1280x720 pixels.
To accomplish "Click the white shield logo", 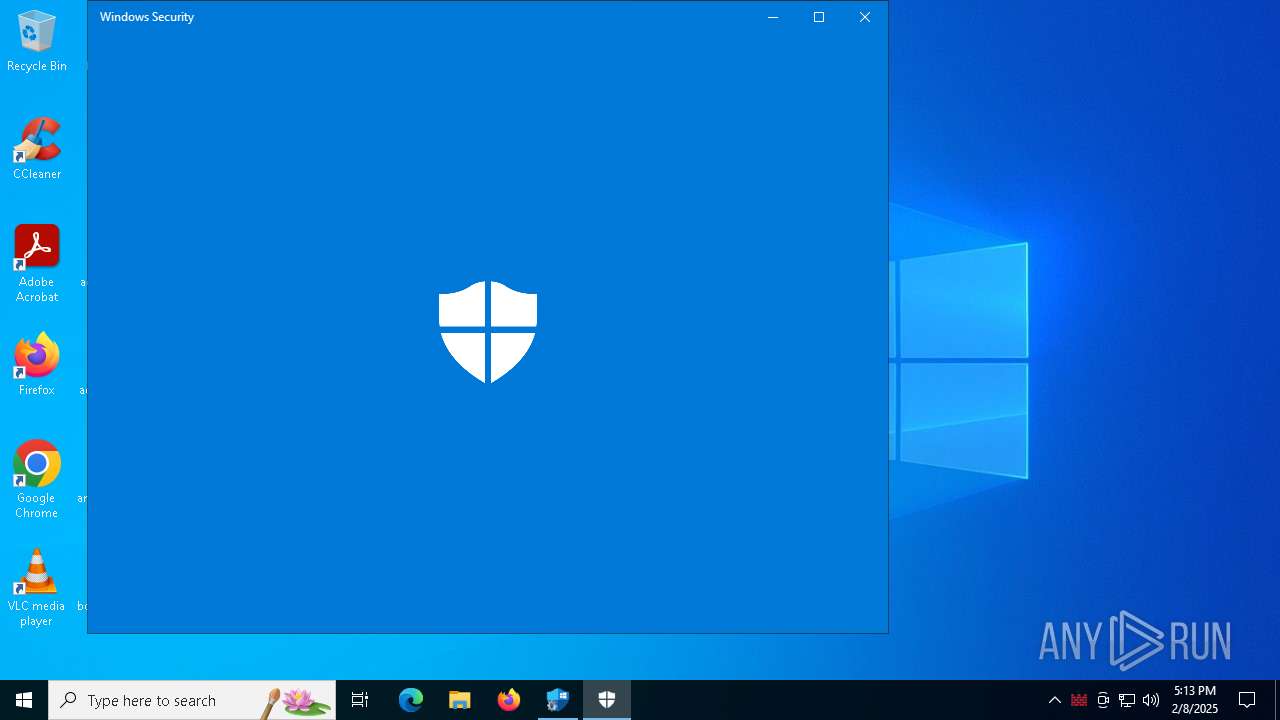I will tap(488, 332).
